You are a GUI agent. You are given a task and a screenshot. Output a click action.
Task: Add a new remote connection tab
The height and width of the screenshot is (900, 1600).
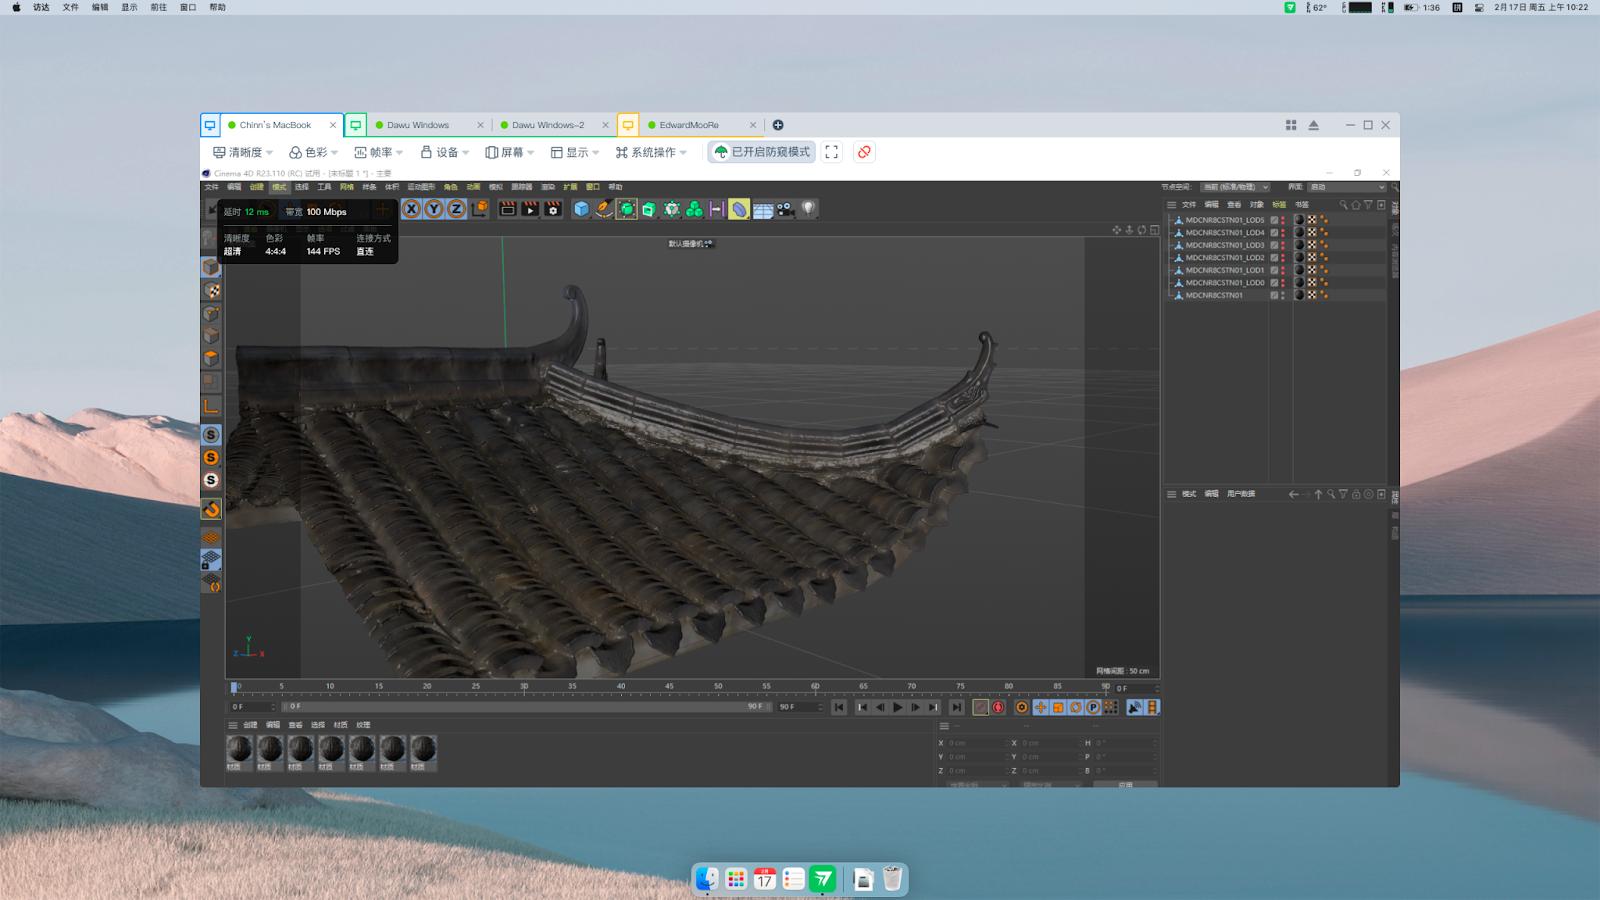778,125
